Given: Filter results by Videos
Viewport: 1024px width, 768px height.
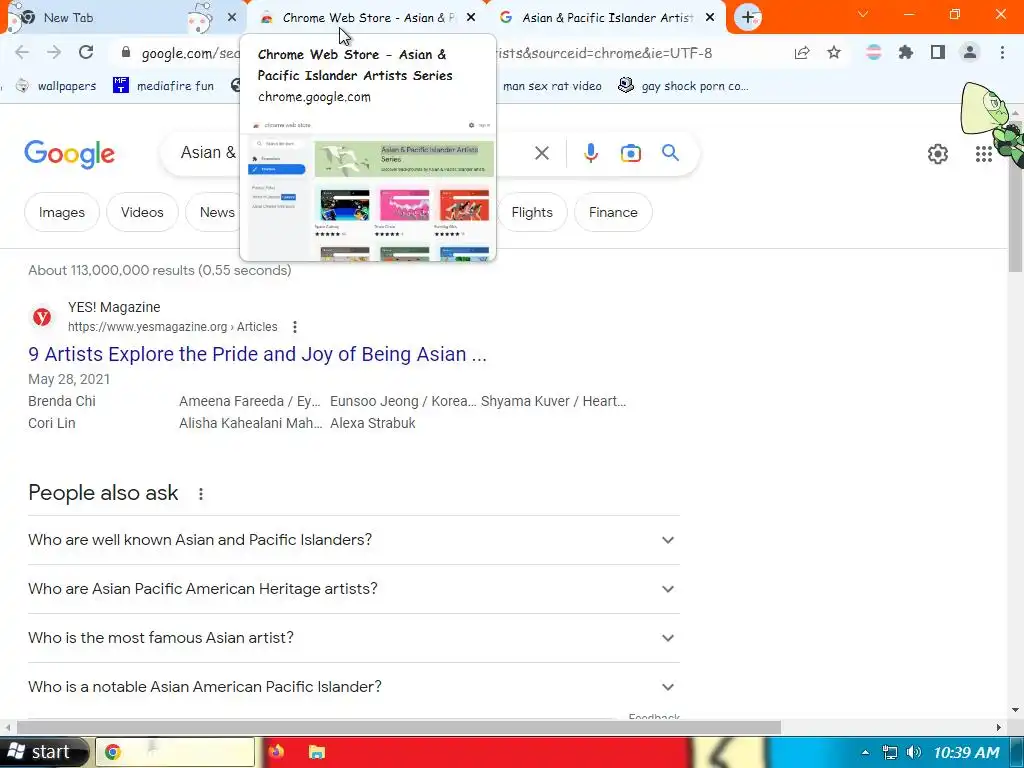Looking at the screenshot, I should click(x=142, y=212).
